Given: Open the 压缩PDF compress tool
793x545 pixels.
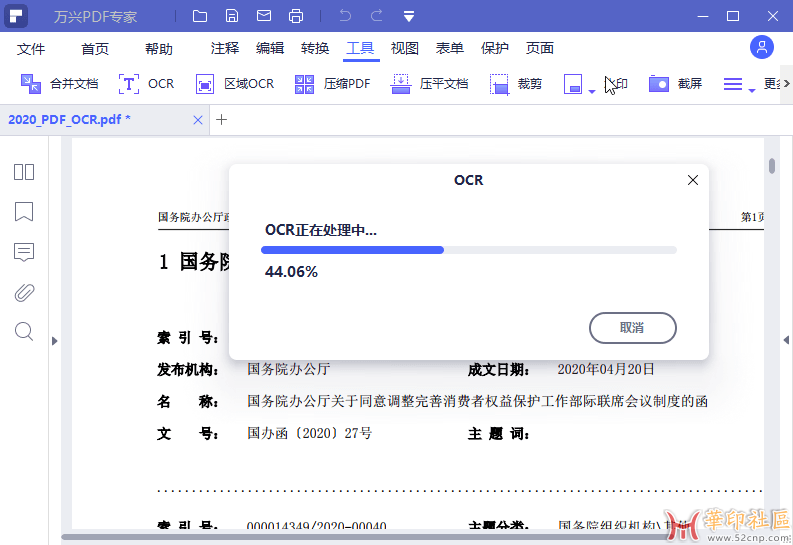Looking at the screenshot, I should click(333, 84).
